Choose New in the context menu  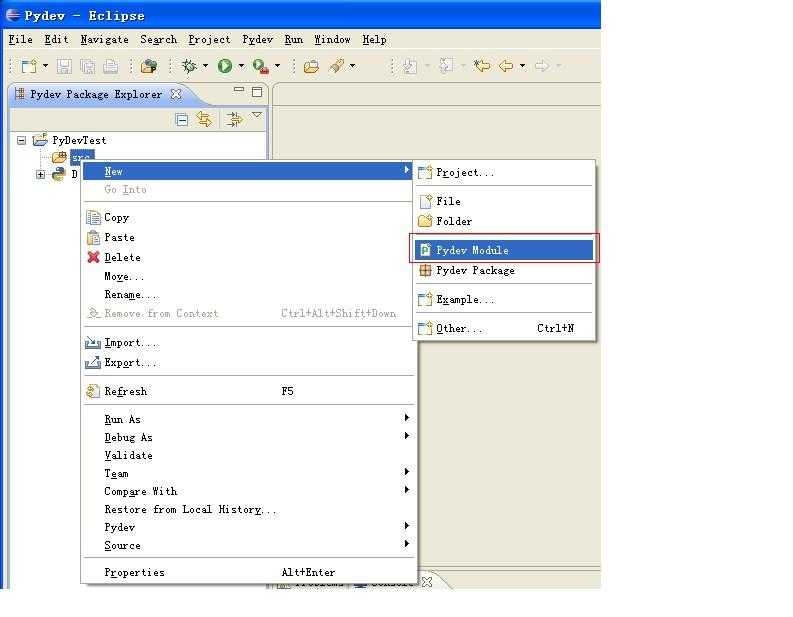[x=248, y=171]
